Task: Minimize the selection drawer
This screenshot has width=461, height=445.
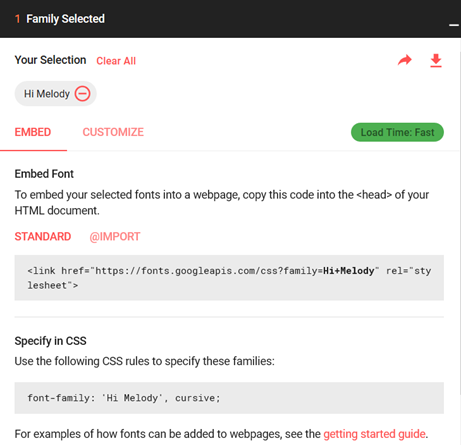Action: click(454, 25)
